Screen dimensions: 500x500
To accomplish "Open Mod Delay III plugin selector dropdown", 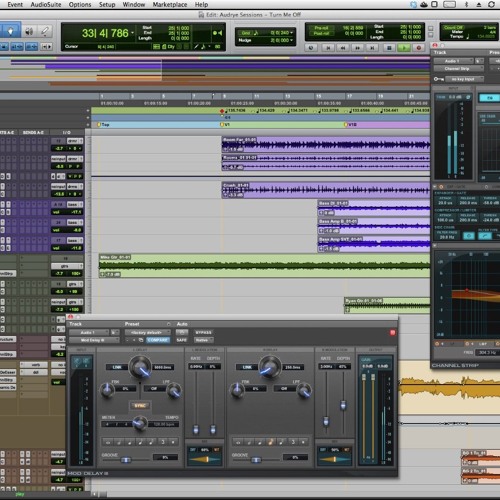I will pos(94,340).
